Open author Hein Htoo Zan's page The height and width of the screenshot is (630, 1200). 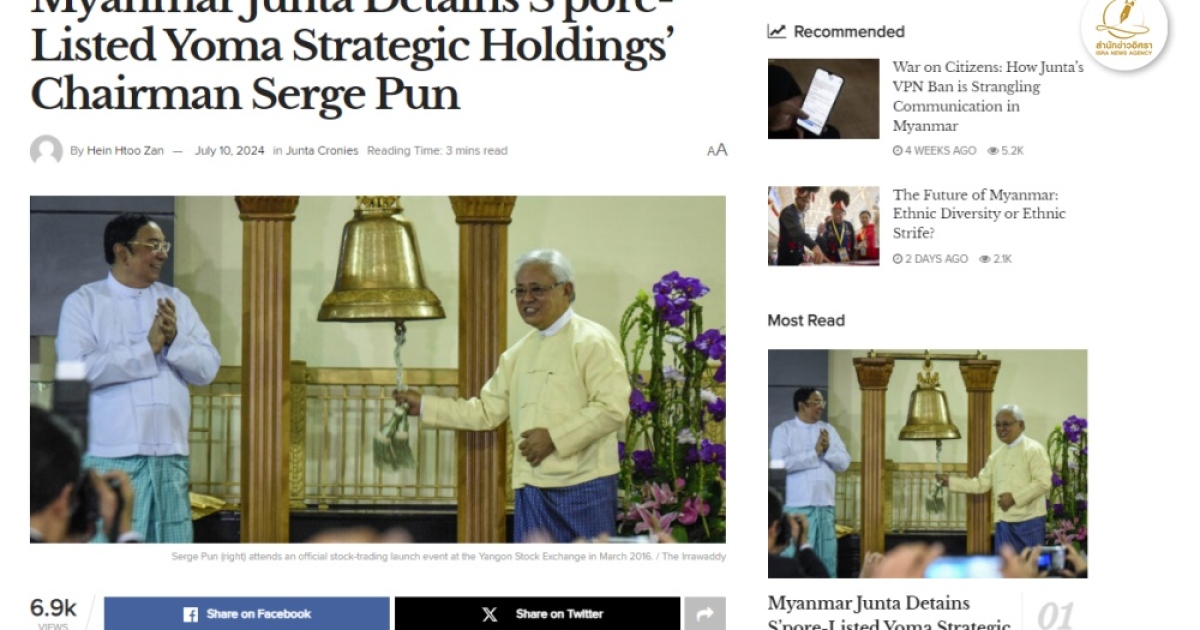[x=125, y=151]
